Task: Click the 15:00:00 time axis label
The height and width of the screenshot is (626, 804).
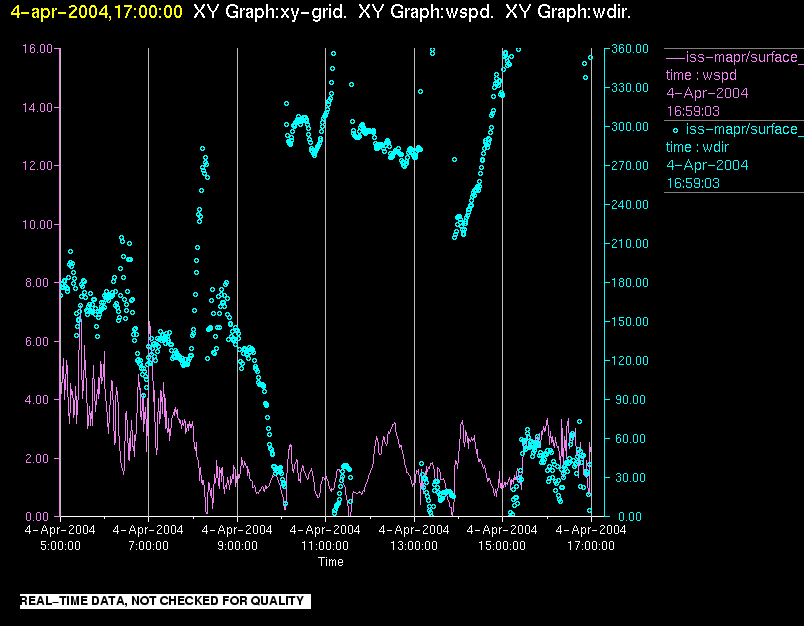Action: coord(502,546)
